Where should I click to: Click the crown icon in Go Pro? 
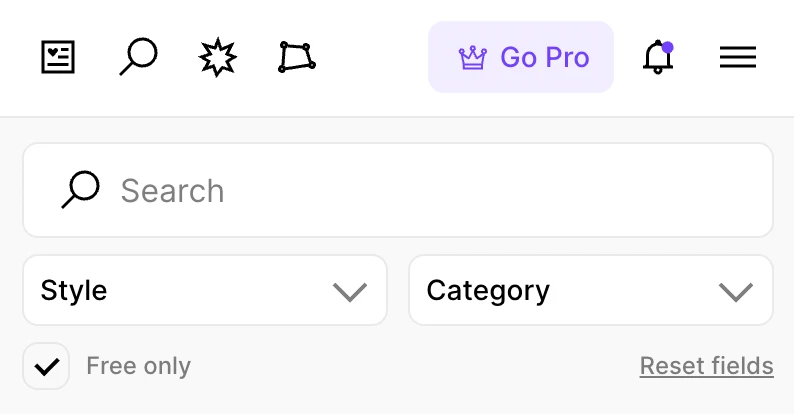[x=472, y=57]
